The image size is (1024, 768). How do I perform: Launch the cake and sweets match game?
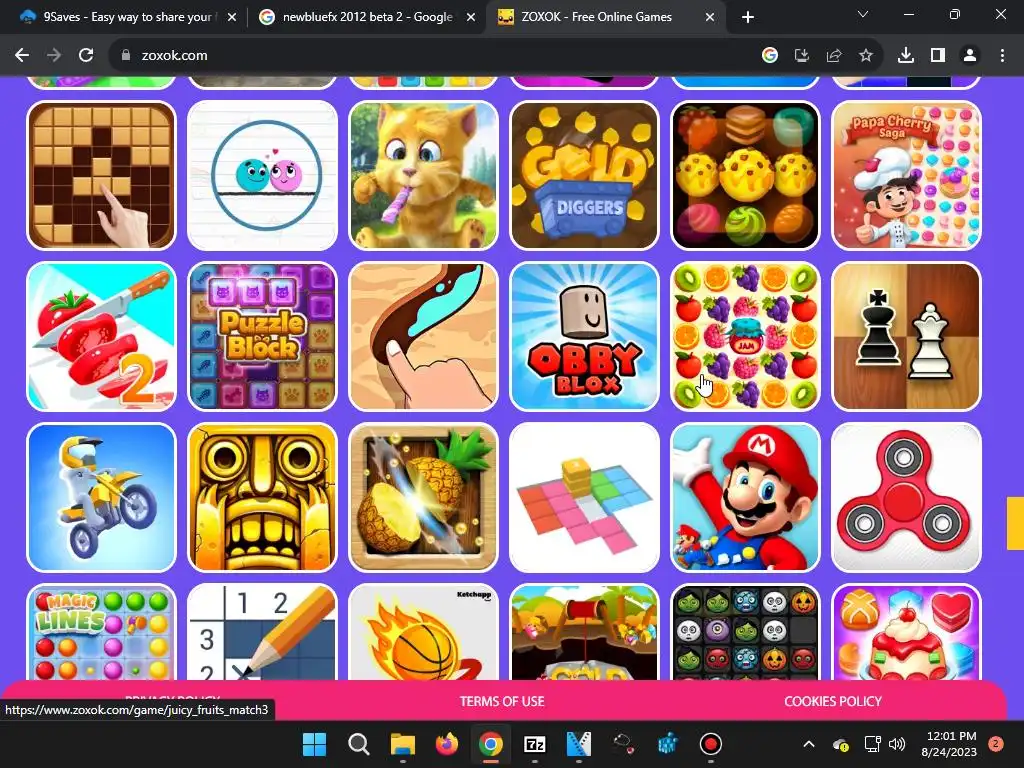pos(906,632)
